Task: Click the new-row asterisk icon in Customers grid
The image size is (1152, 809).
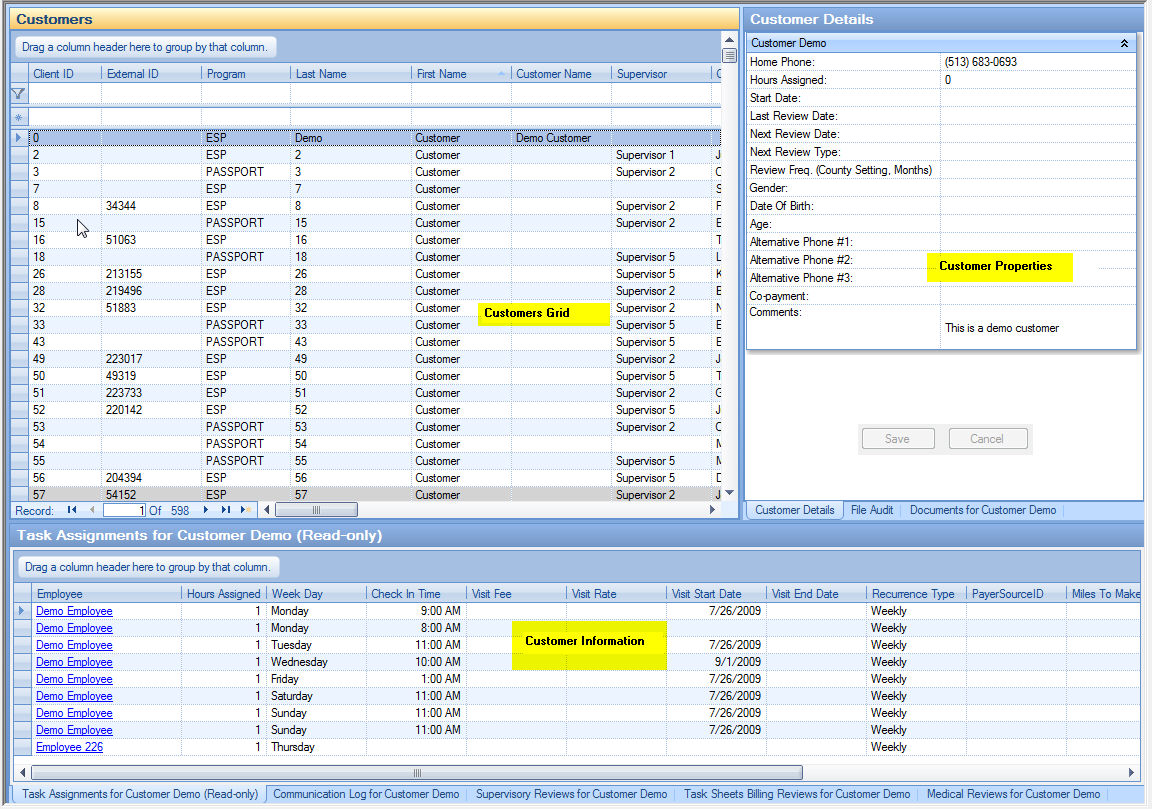Action: pos(18,117)
